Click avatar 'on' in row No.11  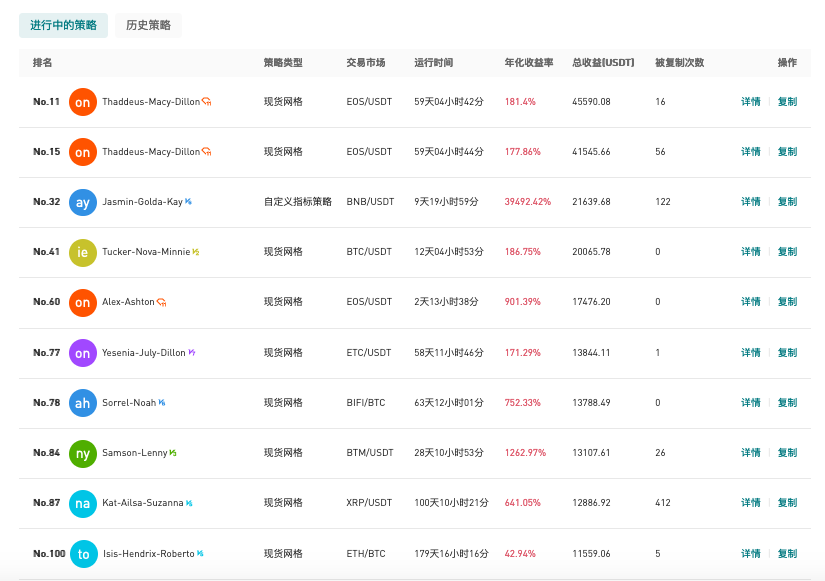coord(83,102)
